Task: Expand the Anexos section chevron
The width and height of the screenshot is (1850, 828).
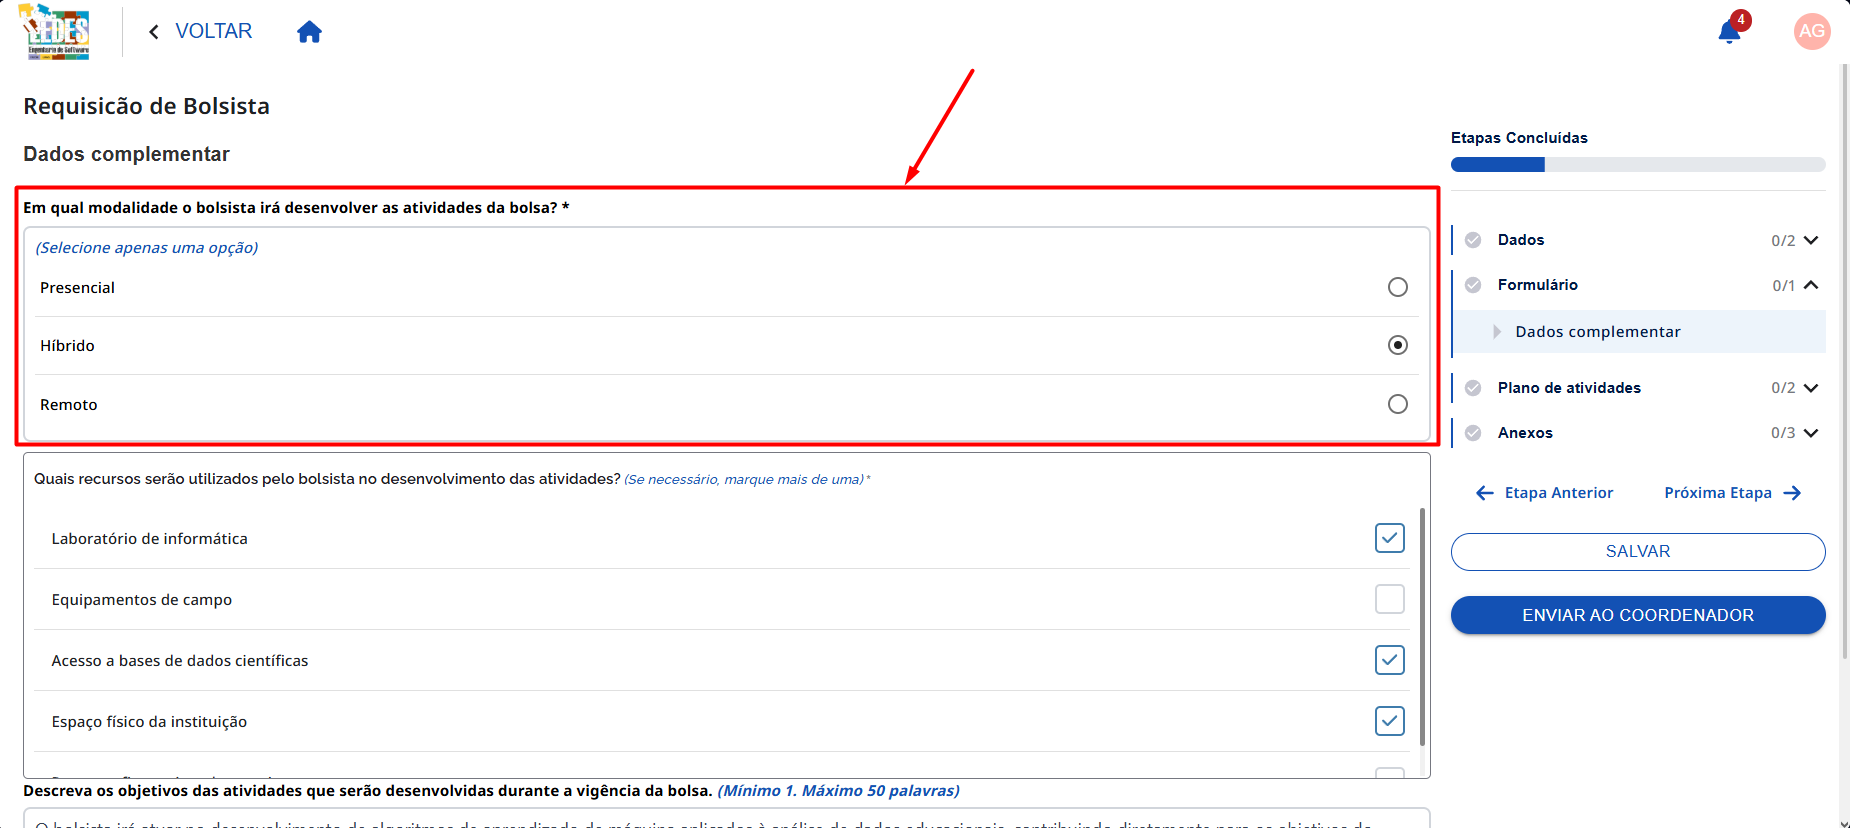Action: [1811, 433]
